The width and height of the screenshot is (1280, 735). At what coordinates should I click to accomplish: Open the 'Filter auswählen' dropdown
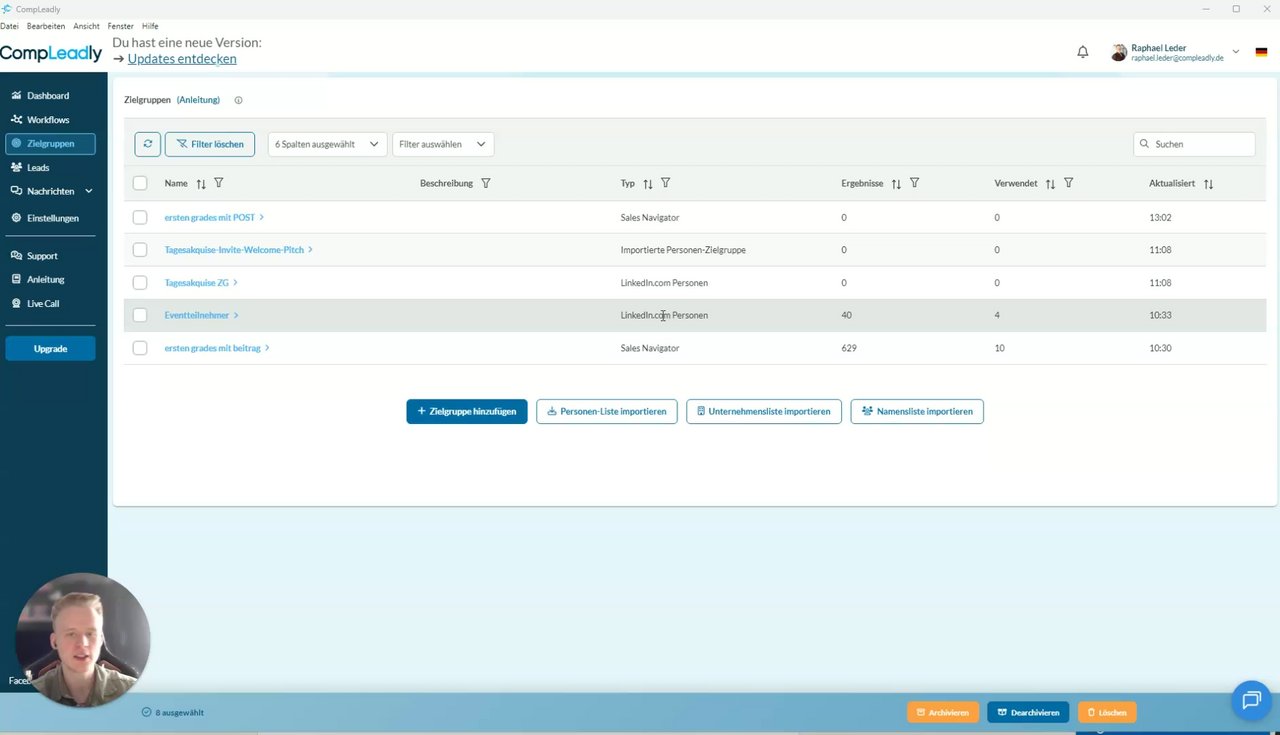coord(443,144)
